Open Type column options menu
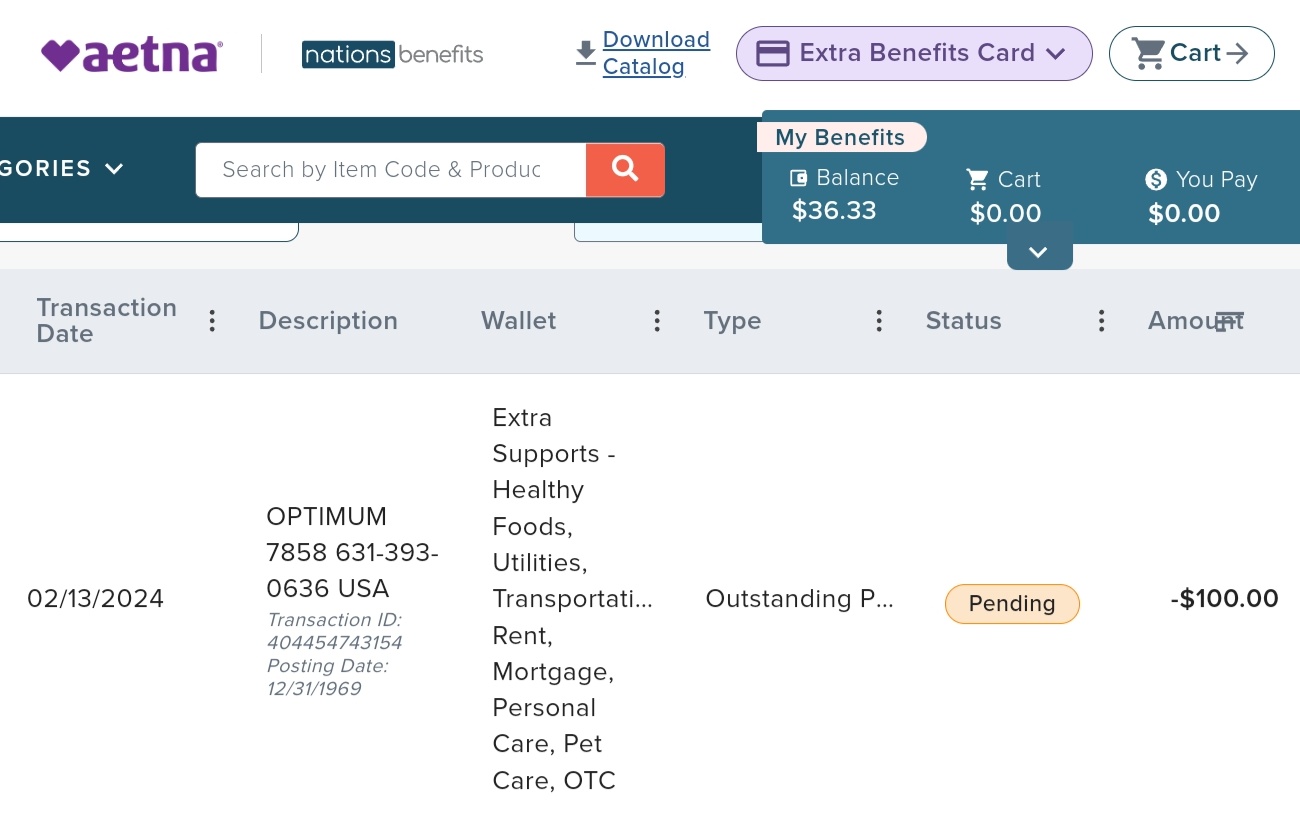This screenshot has width=1300, height=820. (x=879, y=321)
